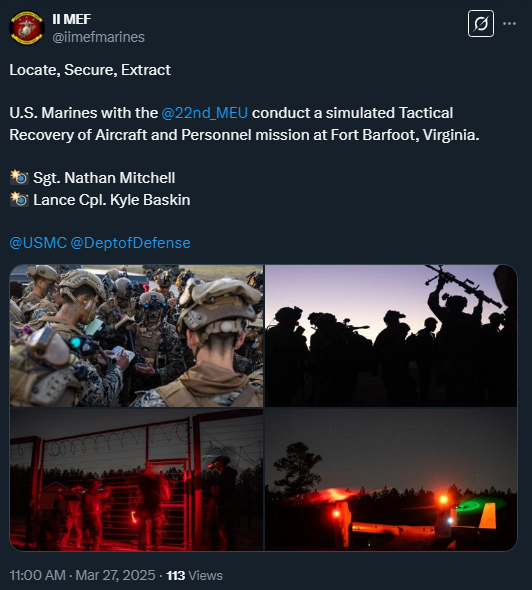Open the Grok slash-circle icon

tap(480, 24)
